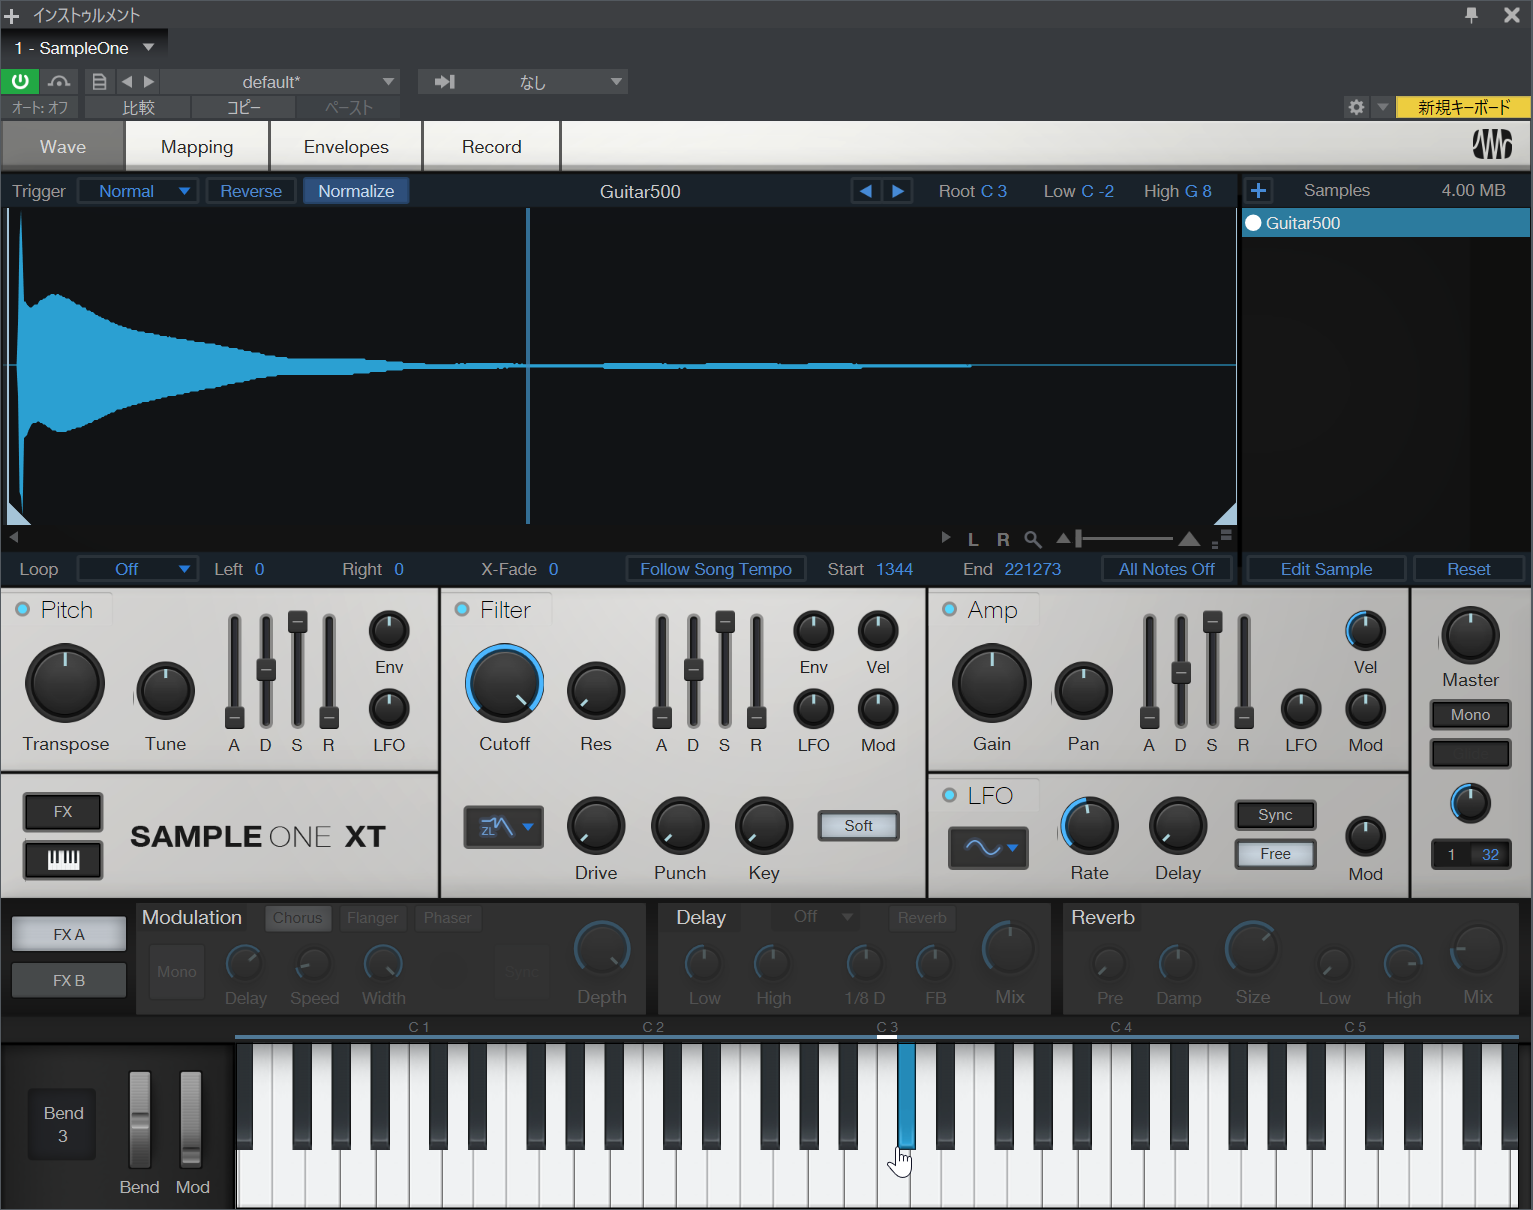The width and height of the screenshot is (1533, 1210).
Task: Open the gear settings icon
Action: click(x=1356, y=107)
